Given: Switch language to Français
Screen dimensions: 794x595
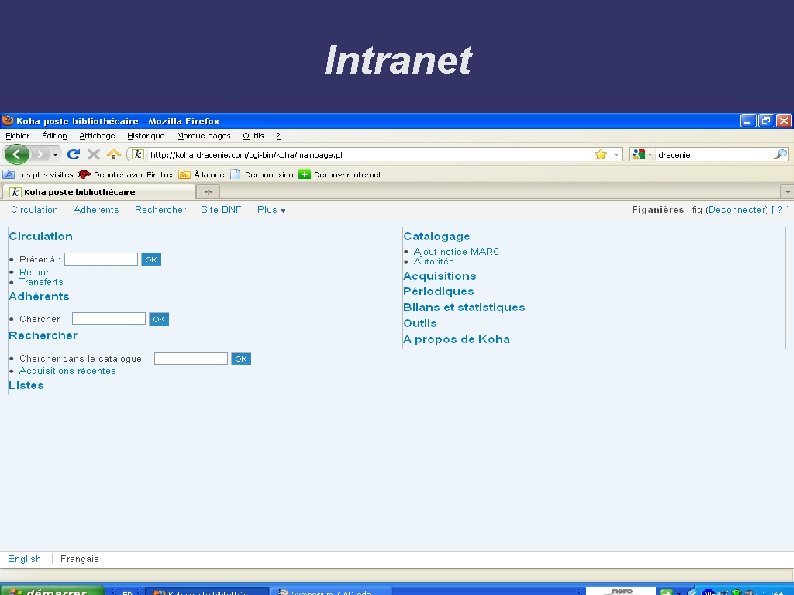Looking at the screenshot, I should [79, 559].
